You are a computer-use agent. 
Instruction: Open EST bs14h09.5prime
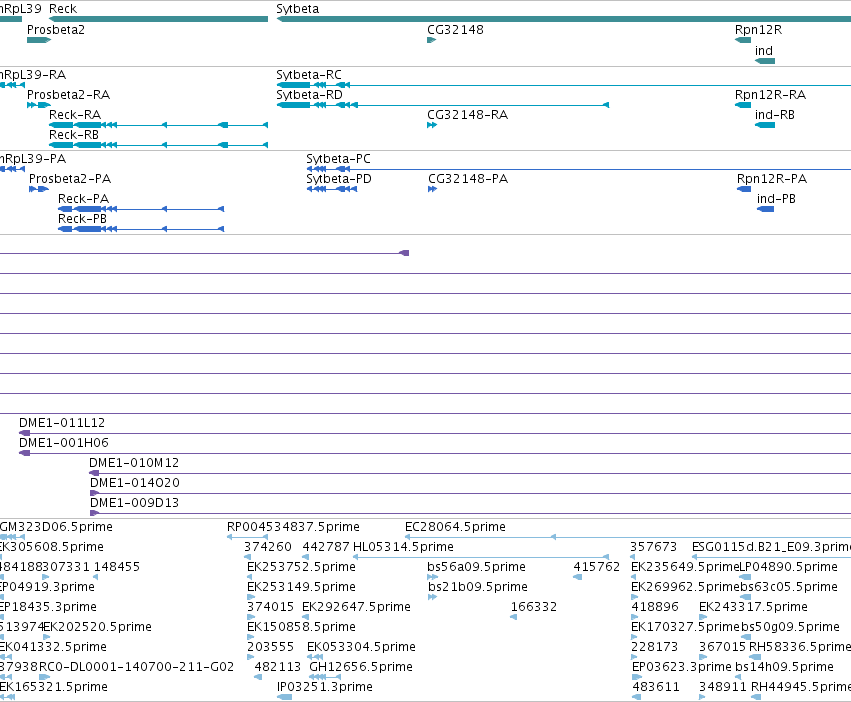click(x=784, y=667)
